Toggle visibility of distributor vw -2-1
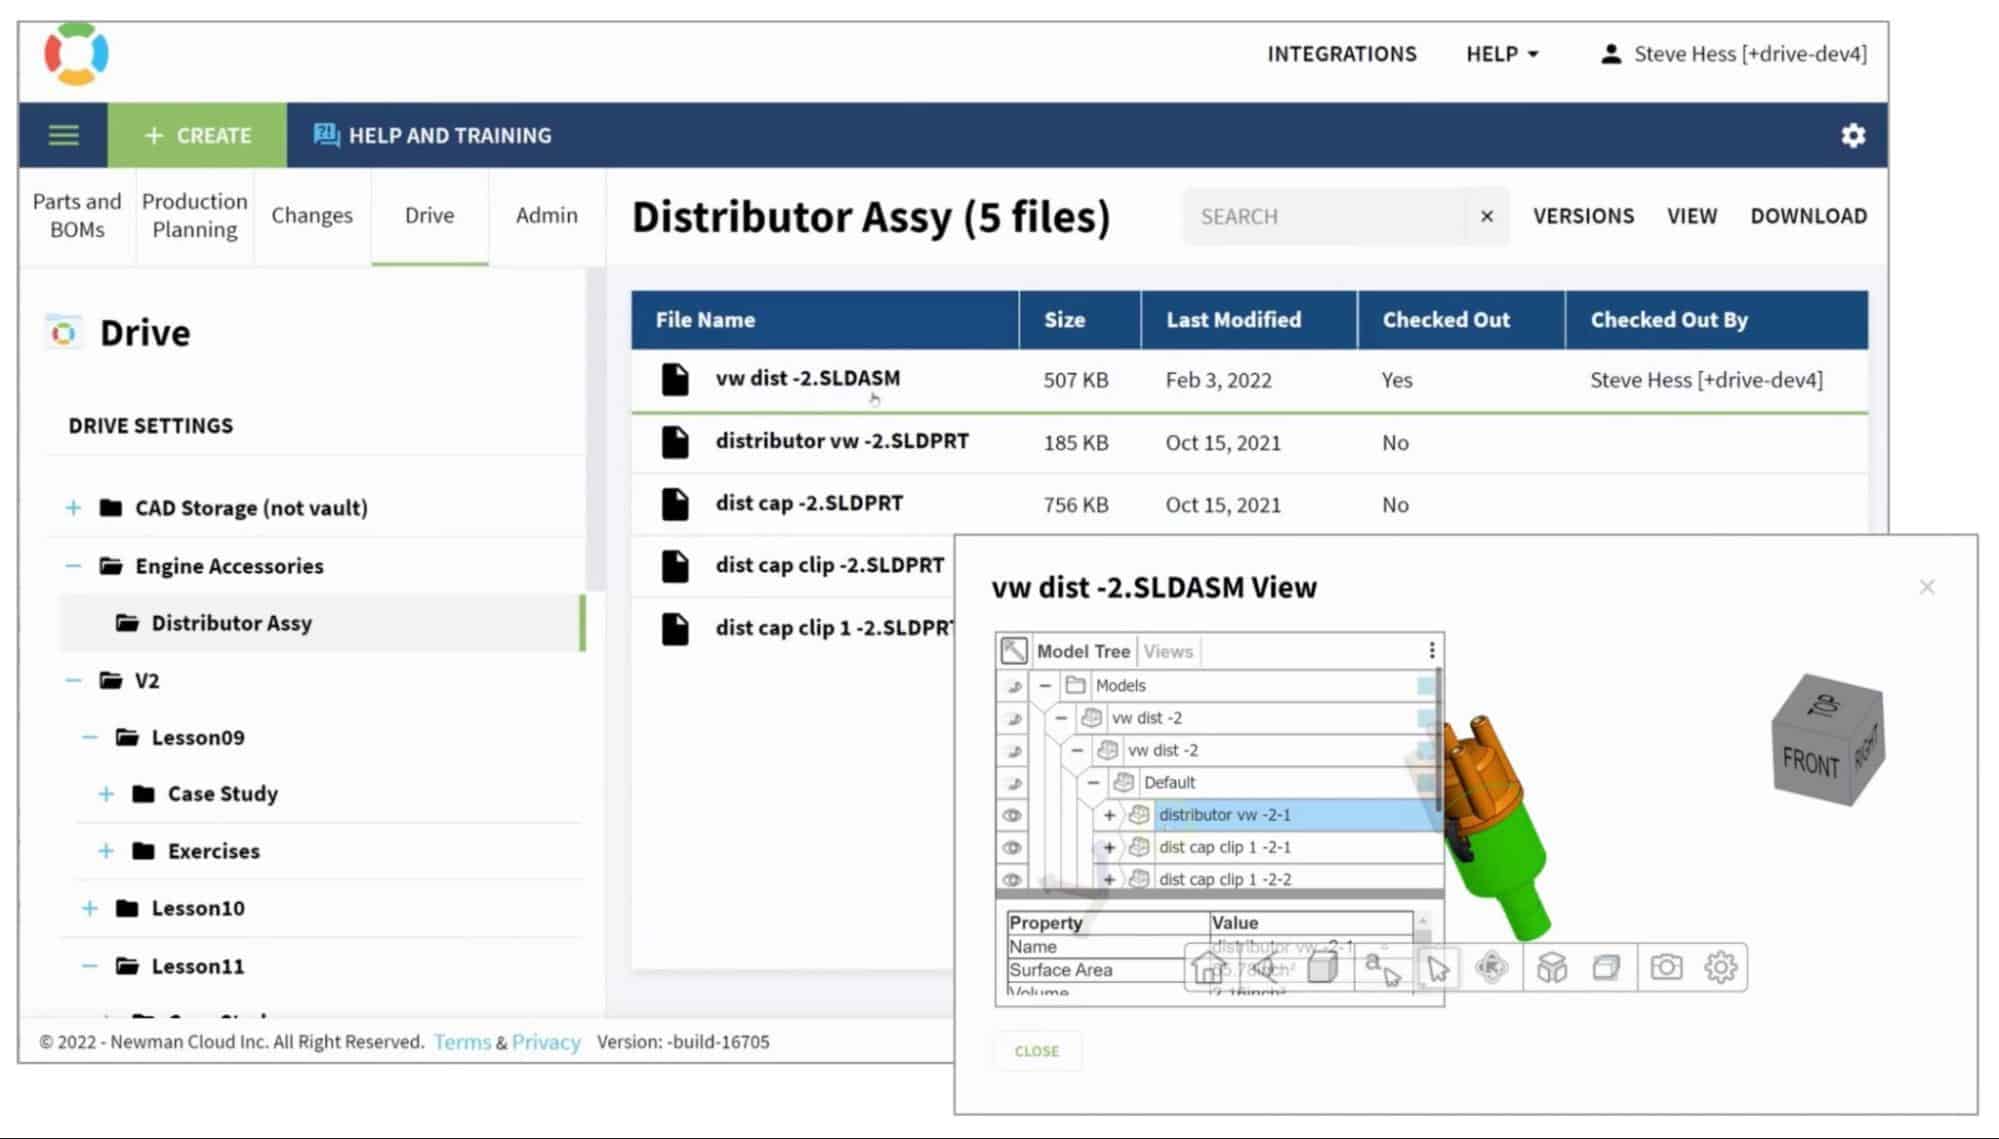1999x1139 pixels. pos(1012,815)
